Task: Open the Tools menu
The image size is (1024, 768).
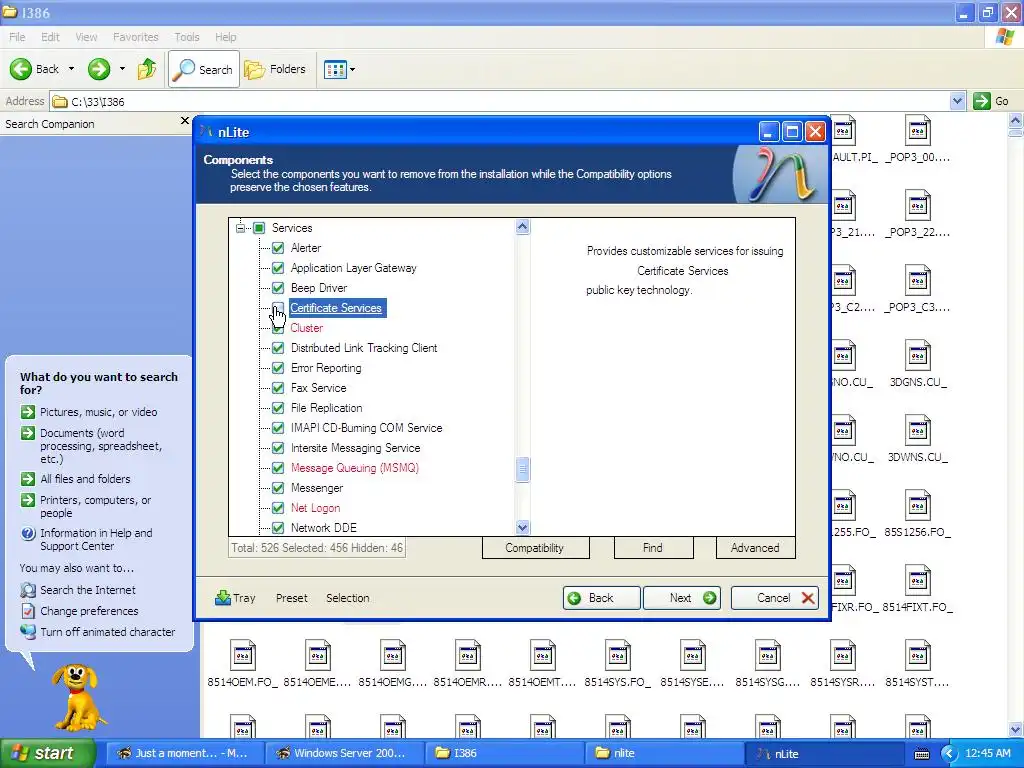Action: [187, 37]
